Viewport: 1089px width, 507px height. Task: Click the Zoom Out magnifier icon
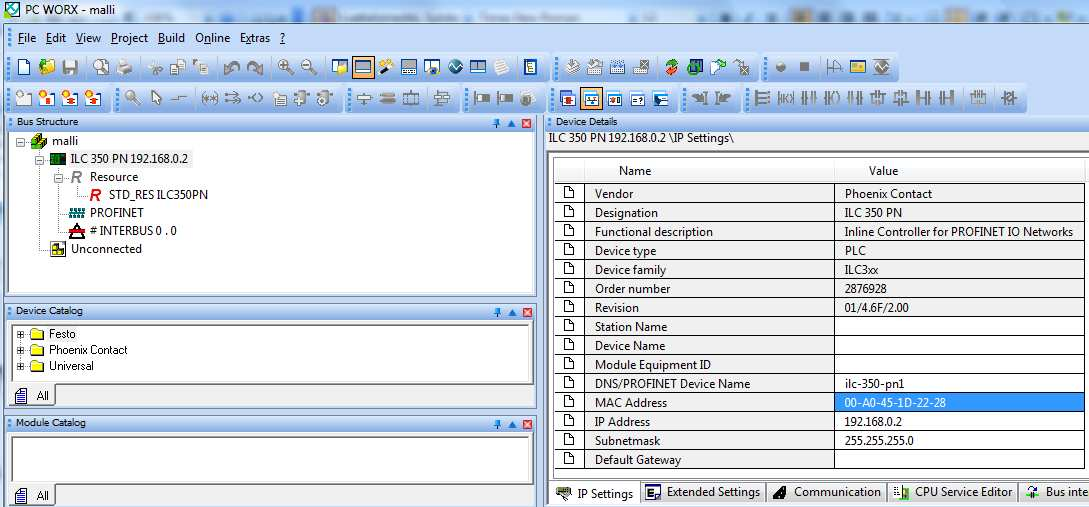click(x=309, y=67)
